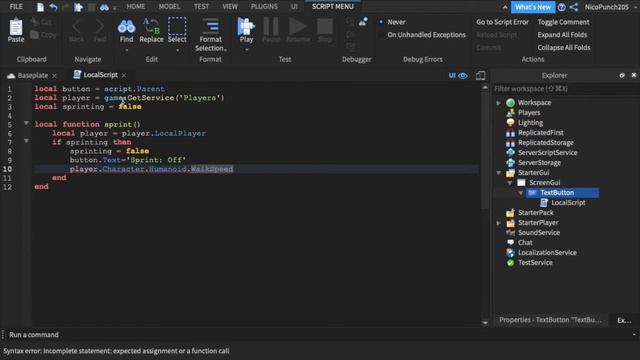Click the Select tool icon

pos(177,27)
